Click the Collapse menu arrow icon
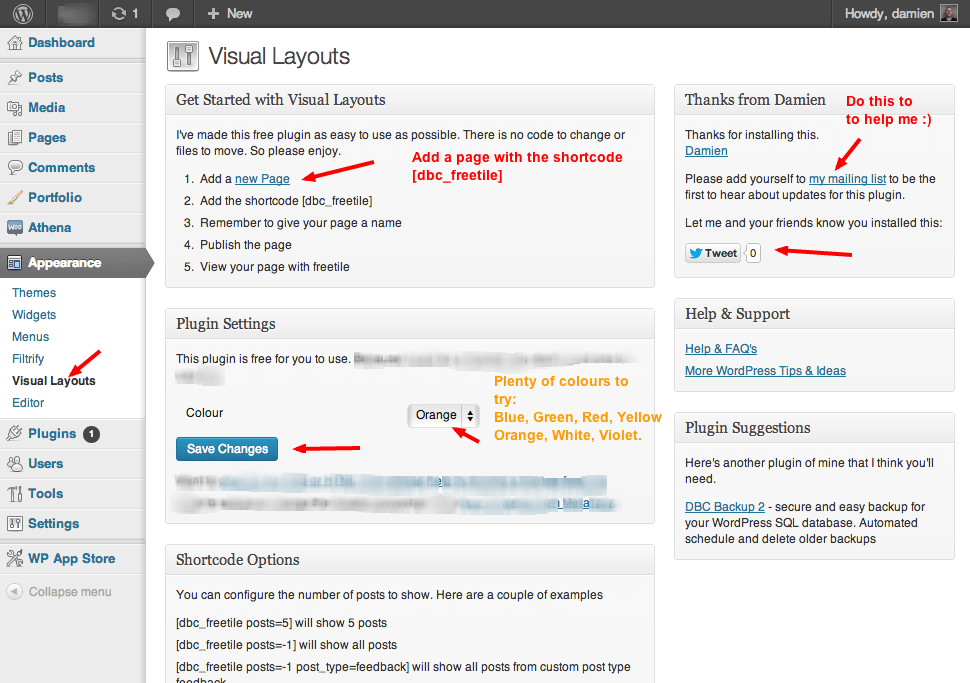This screenshot has width=970, height=683. point(14,591)
